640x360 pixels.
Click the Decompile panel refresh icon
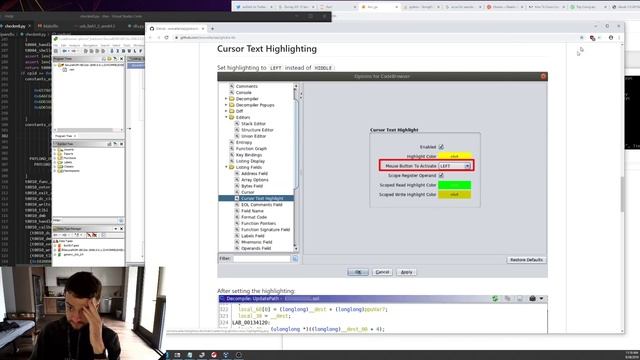(495, 299)
